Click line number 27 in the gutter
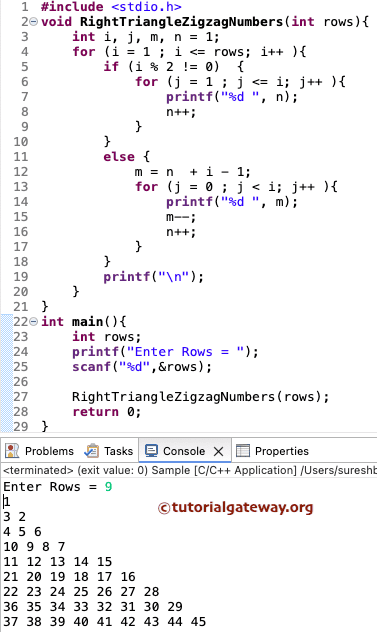 click(x=21, y=397)
